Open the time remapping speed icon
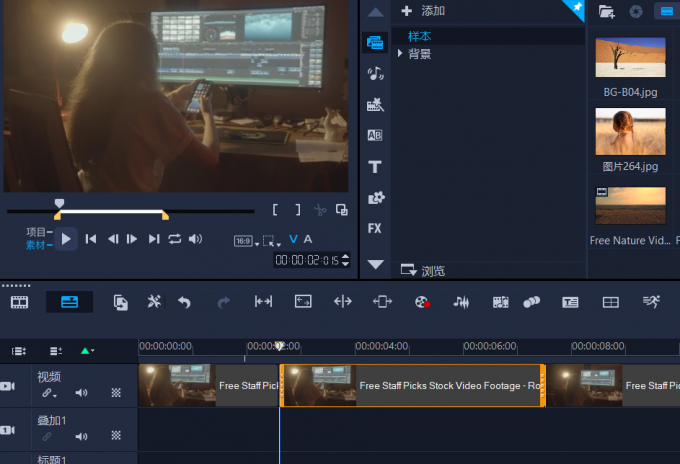This screenshot has width=680, height=464. [651, 301]
